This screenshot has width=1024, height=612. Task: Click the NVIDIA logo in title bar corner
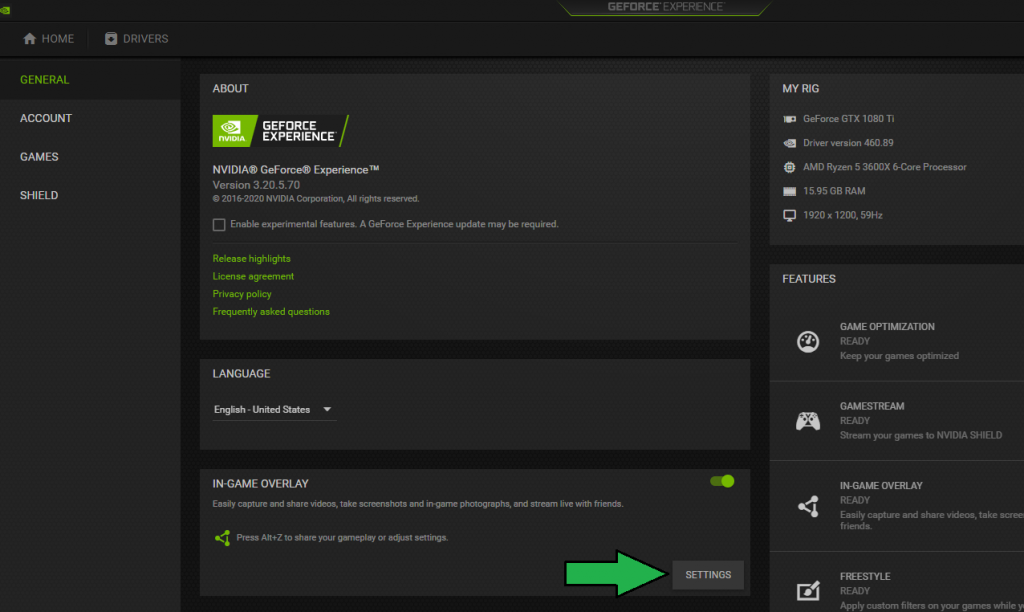(x=5, y=10)
